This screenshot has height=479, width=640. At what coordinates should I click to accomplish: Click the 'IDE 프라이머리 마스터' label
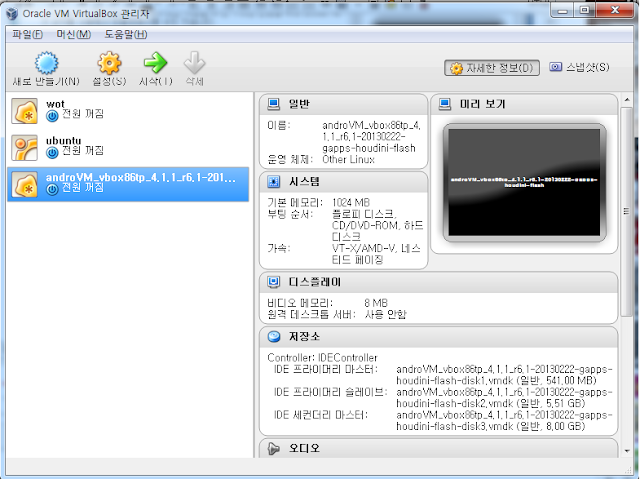click(x=326, y=369)
